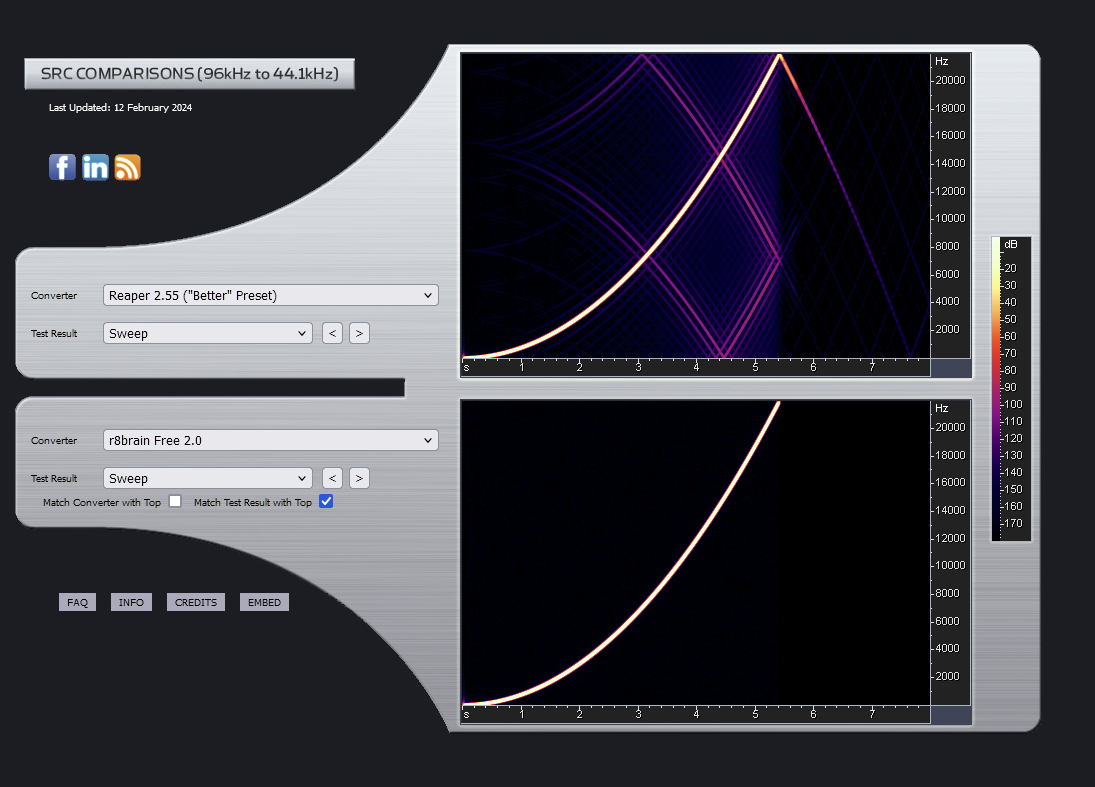Click the top panel Converter label

pyautogui.click(x=54, y=295)
